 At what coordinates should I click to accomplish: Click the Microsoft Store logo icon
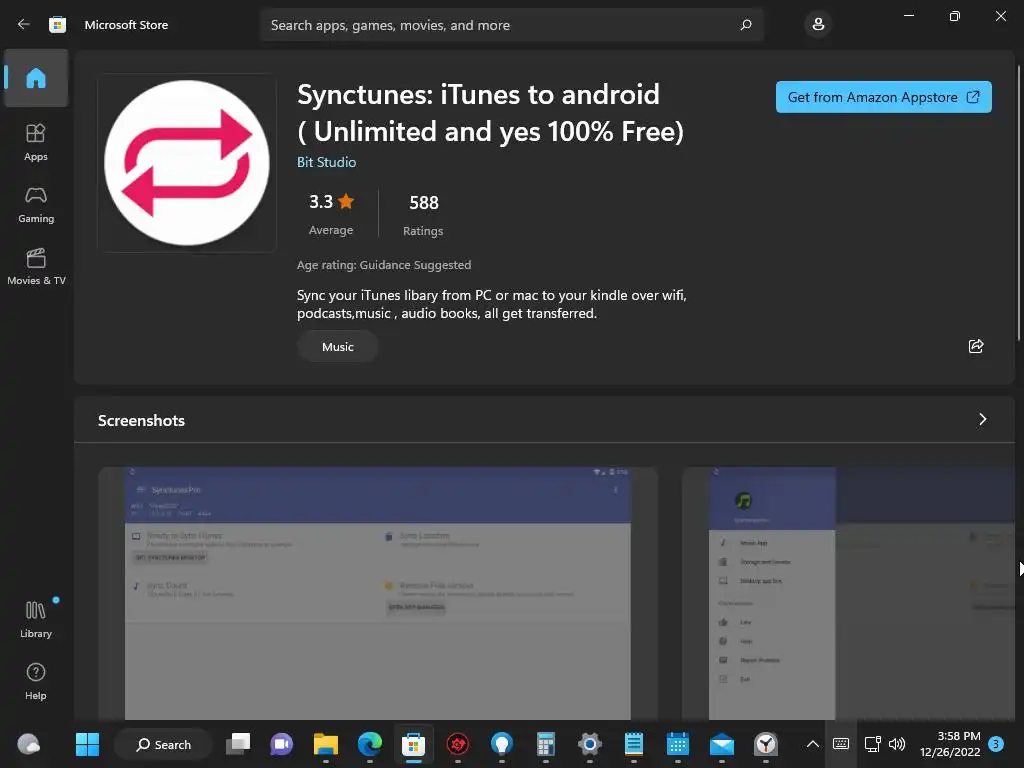pos(57,25)
